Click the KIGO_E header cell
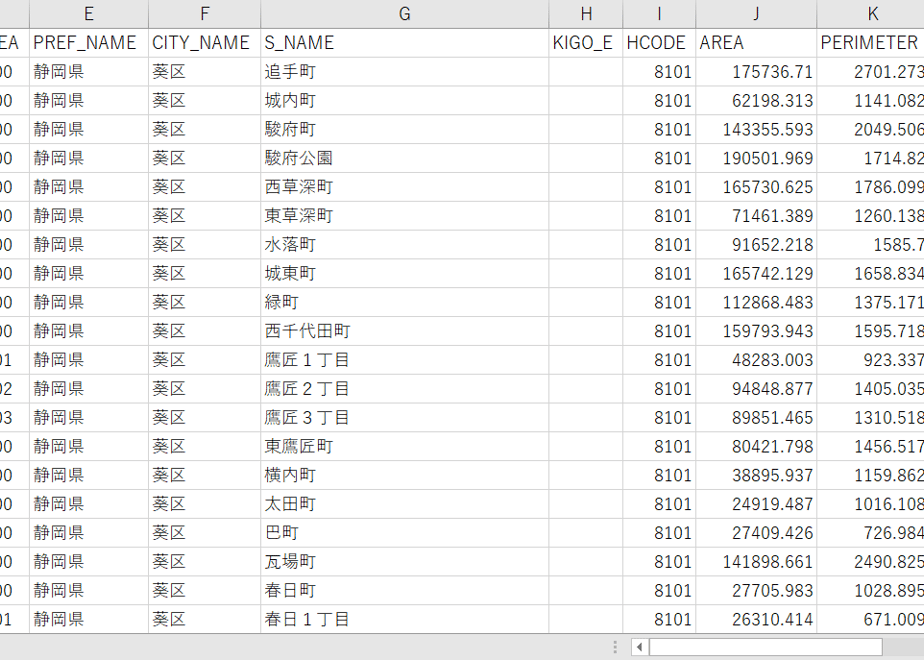The width and height of the screenshot is (924, 660). [x=586, y=42]
